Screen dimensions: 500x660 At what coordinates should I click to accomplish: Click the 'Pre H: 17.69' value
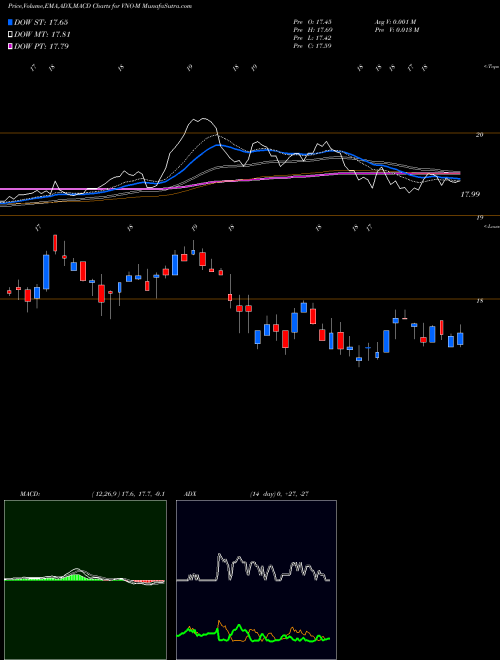pos(312,30)
